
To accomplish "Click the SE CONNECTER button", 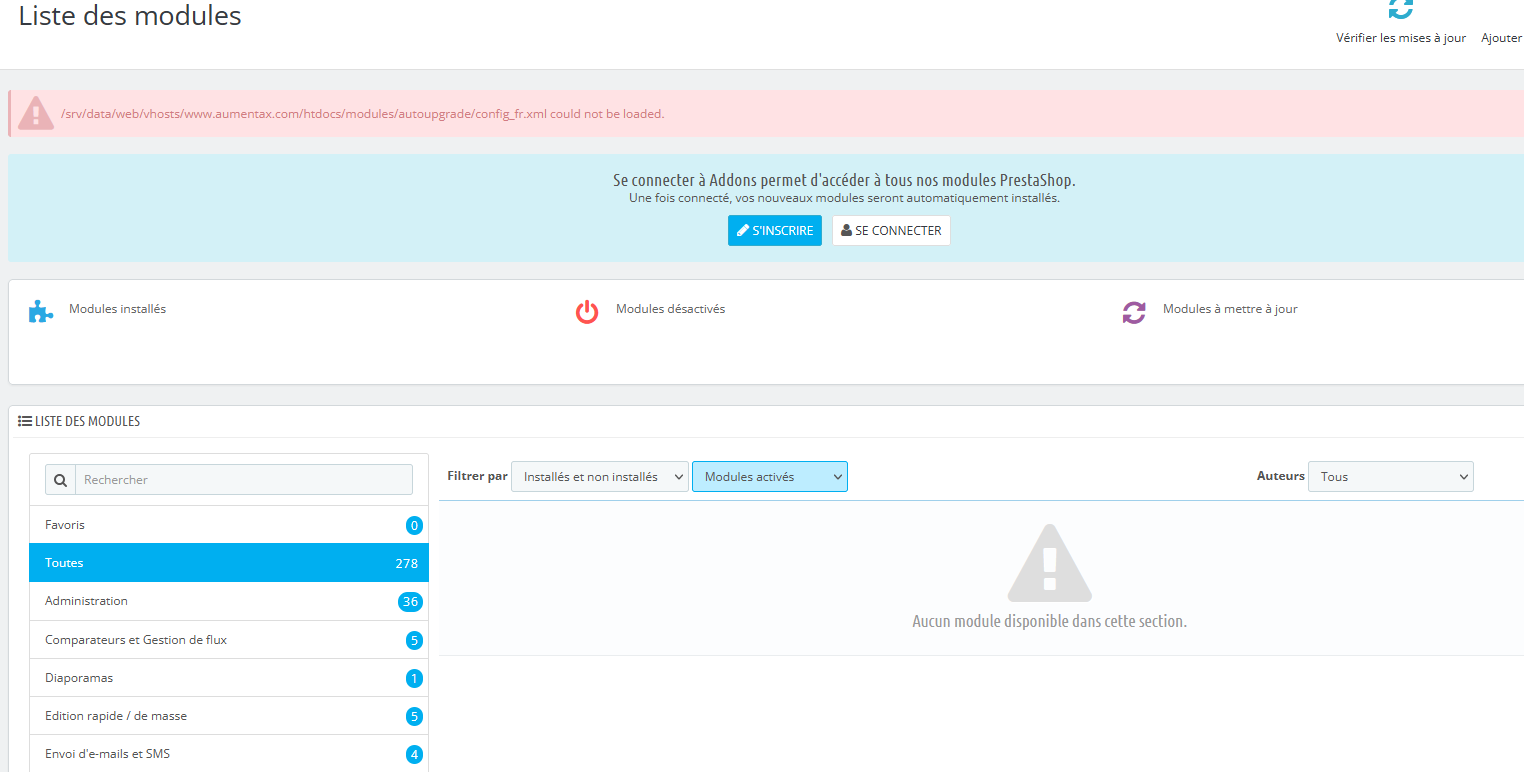I will [x=891, y=230].
